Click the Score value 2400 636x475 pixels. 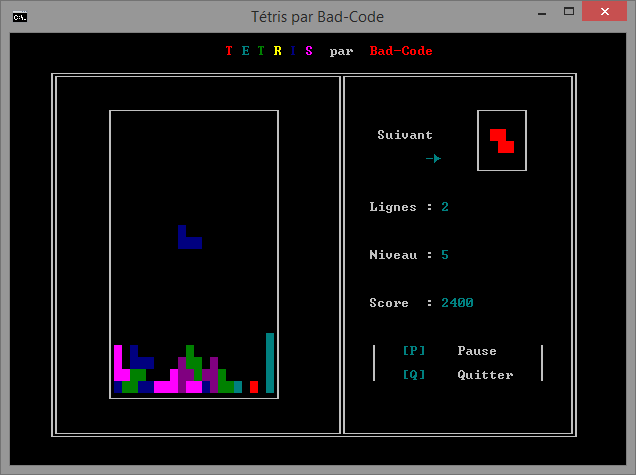point(457,303)
